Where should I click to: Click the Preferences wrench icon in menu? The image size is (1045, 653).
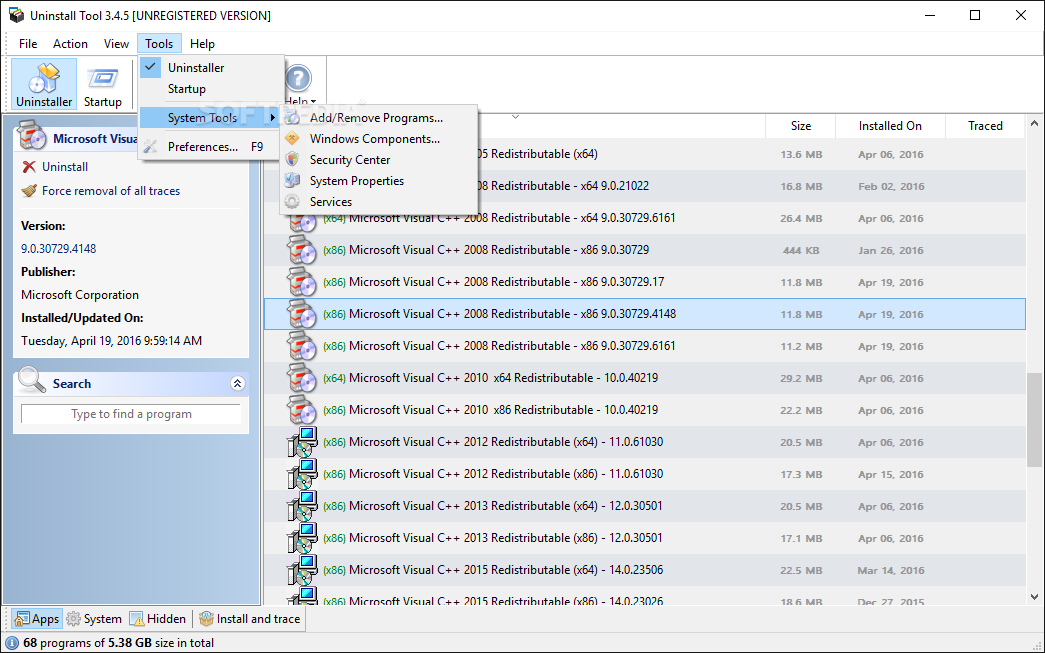[151, 147]
